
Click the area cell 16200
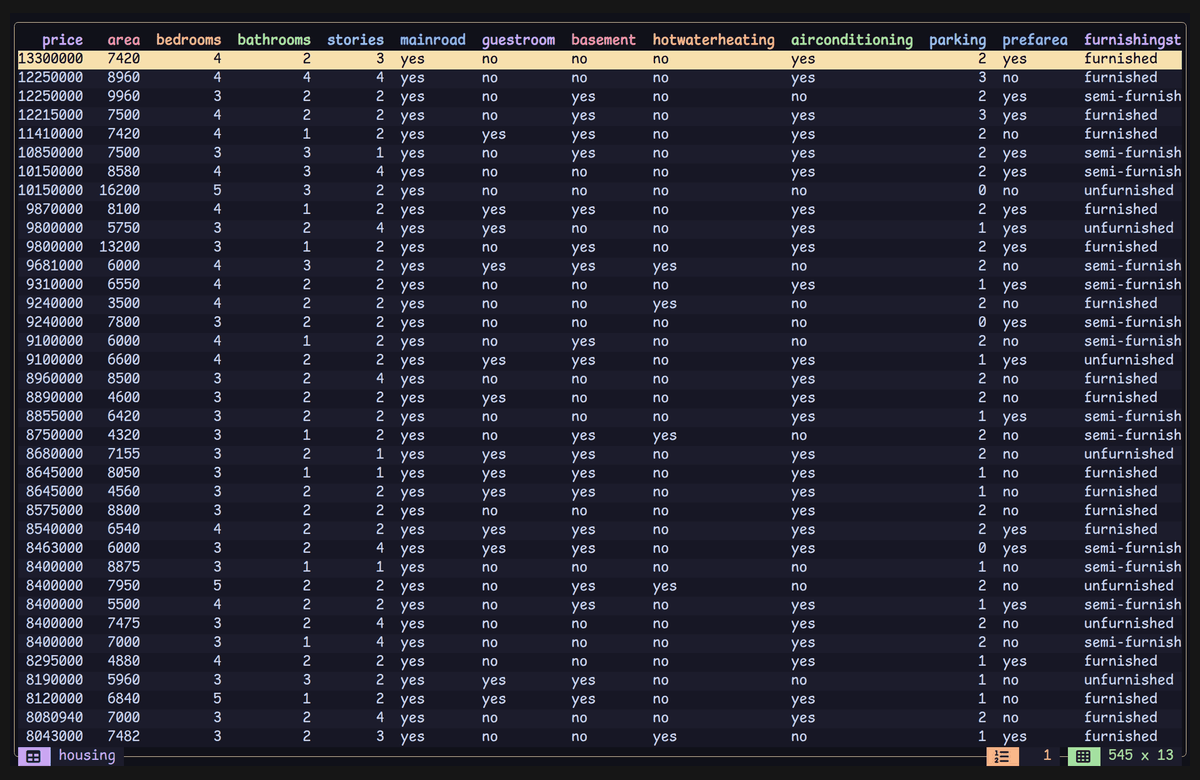click(120, 190)
